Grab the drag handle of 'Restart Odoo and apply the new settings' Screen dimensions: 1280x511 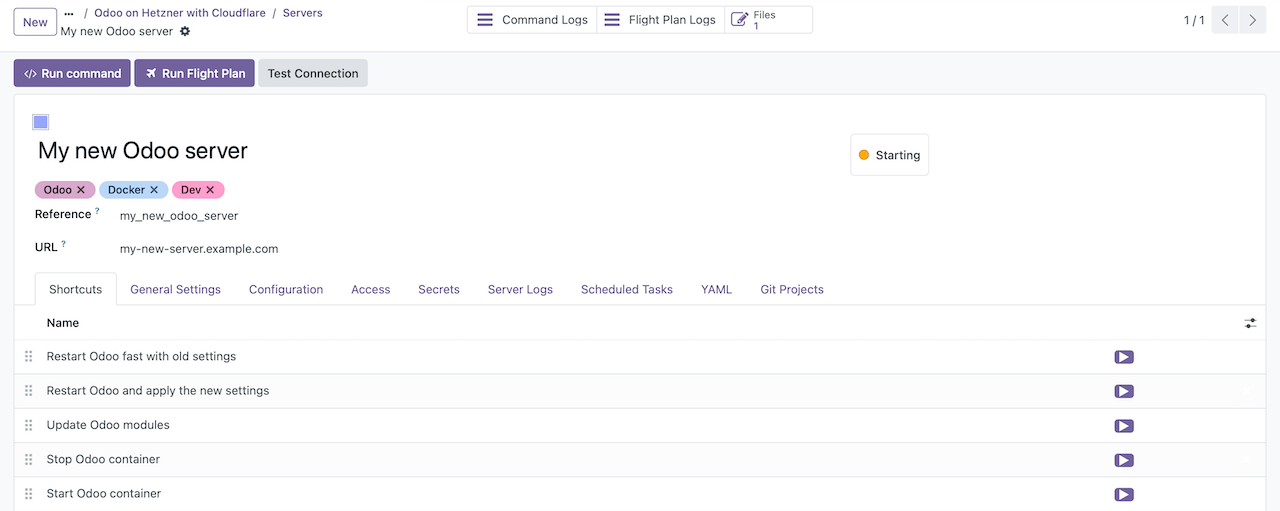pos(29,391)
